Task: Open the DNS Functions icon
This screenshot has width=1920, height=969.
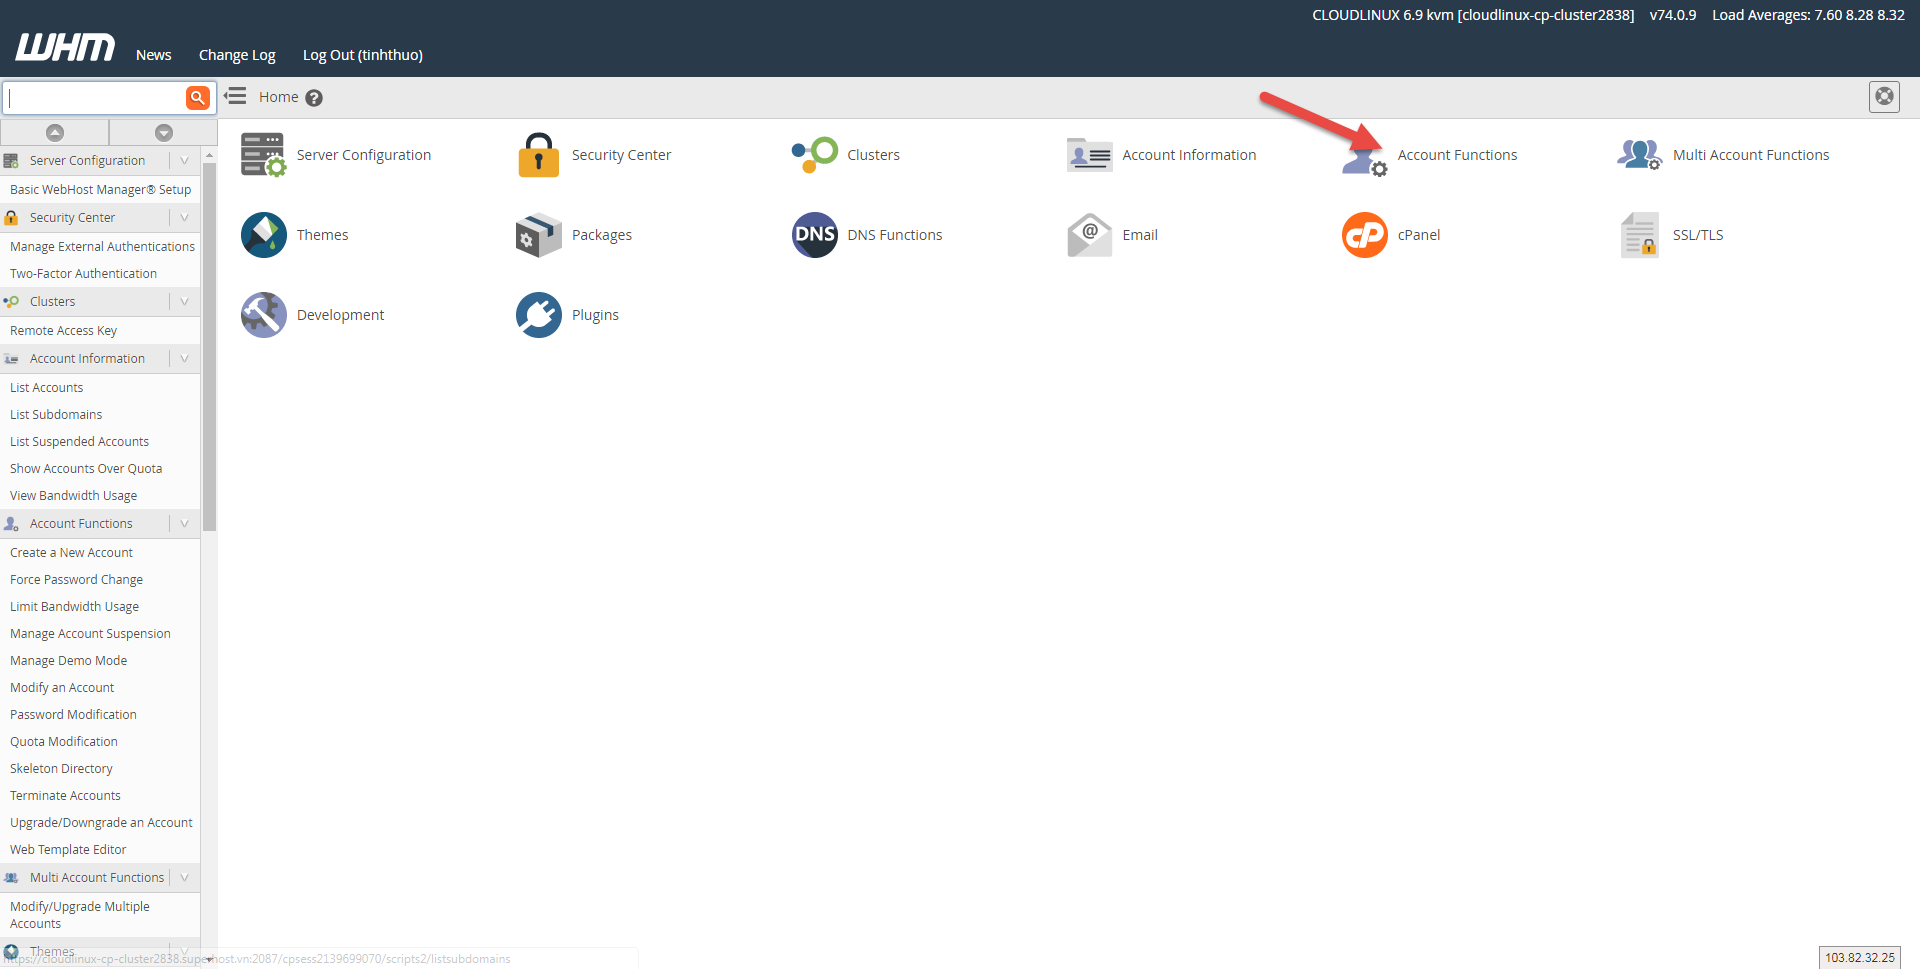Action: coord(814,235)
